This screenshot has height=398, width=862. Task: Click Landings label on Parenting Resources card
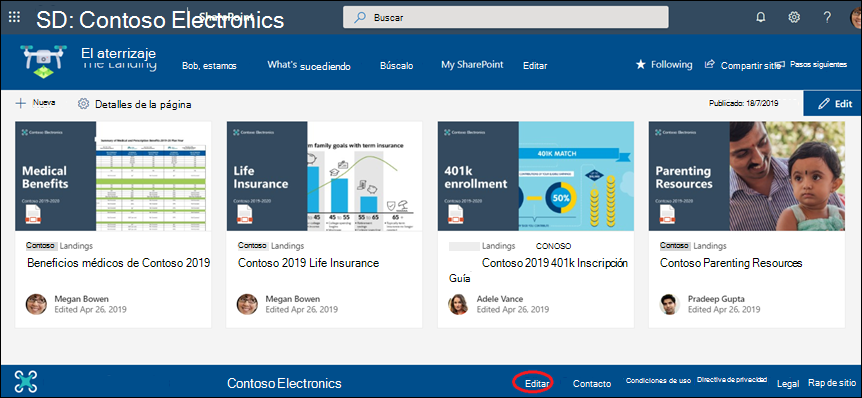[710, 246]
